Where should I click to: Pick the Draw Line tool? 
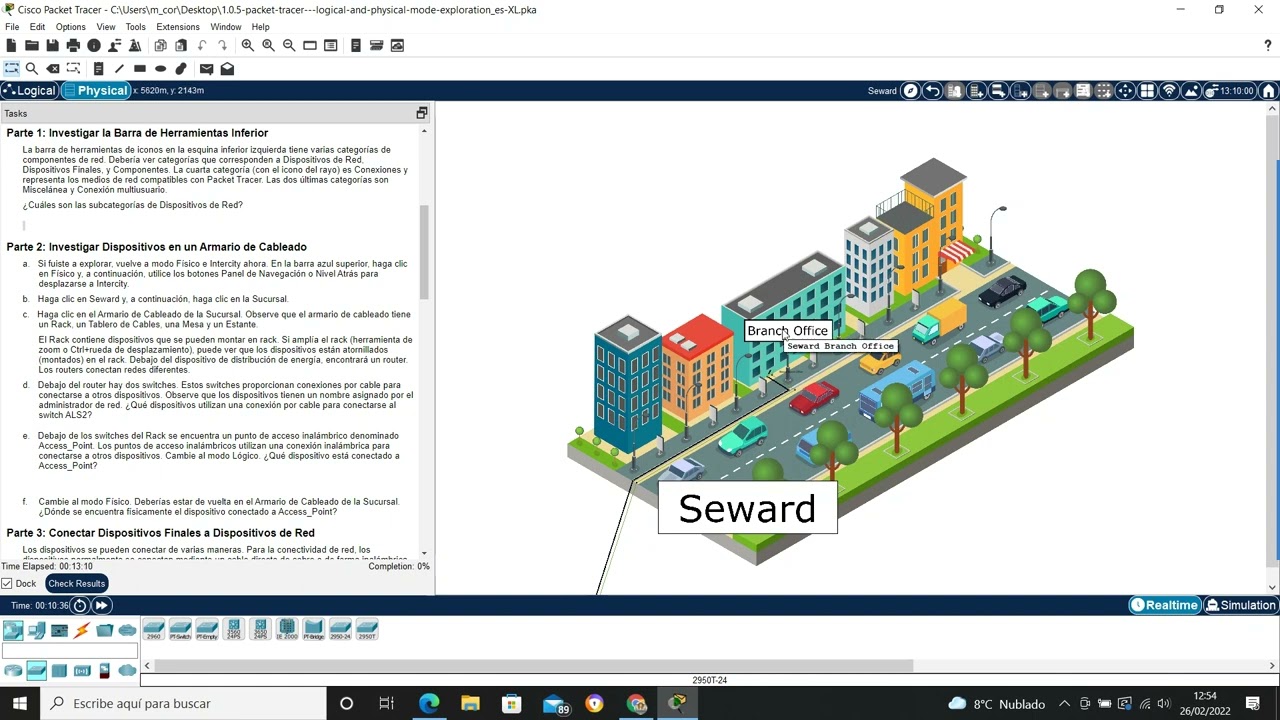[x=119, y=69]
